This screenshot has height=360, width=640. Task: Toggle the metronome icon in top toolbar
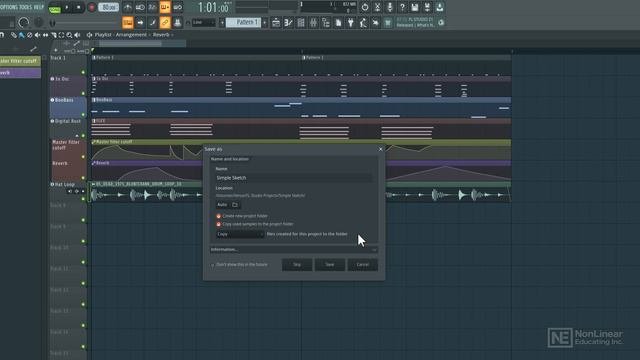(128, 7)
